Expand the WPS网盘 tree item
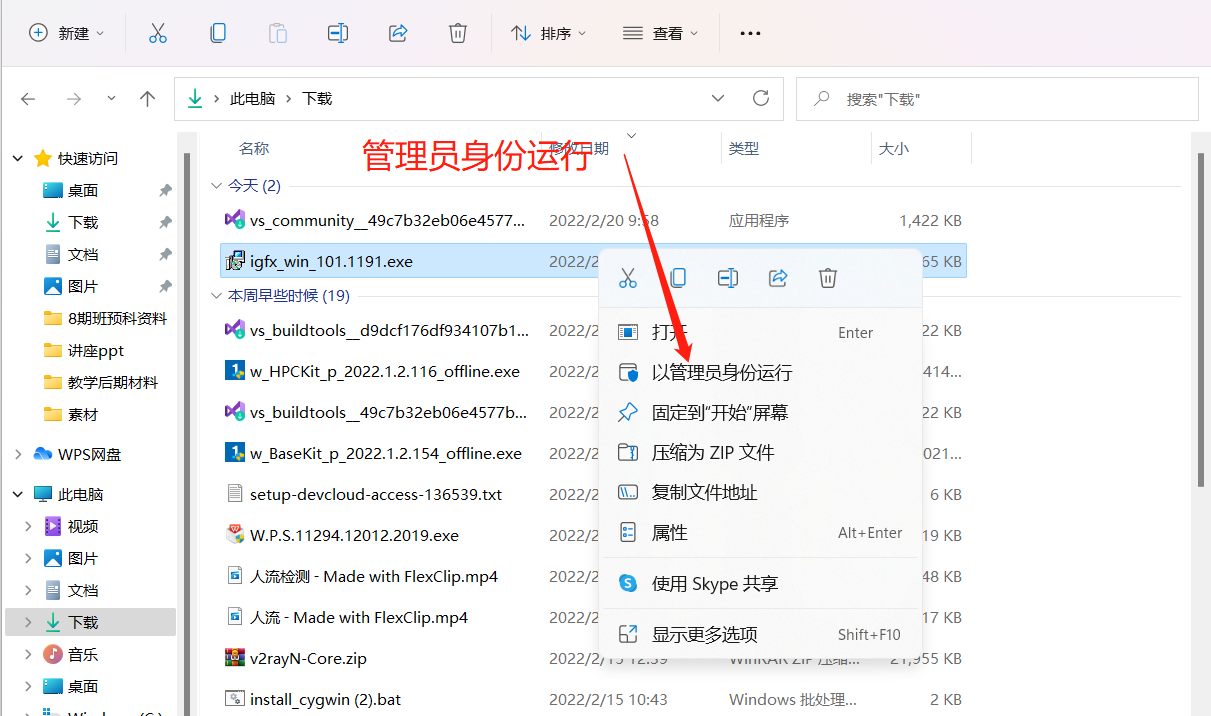Viewport: 1211px width, 716px height. point(17,454)
